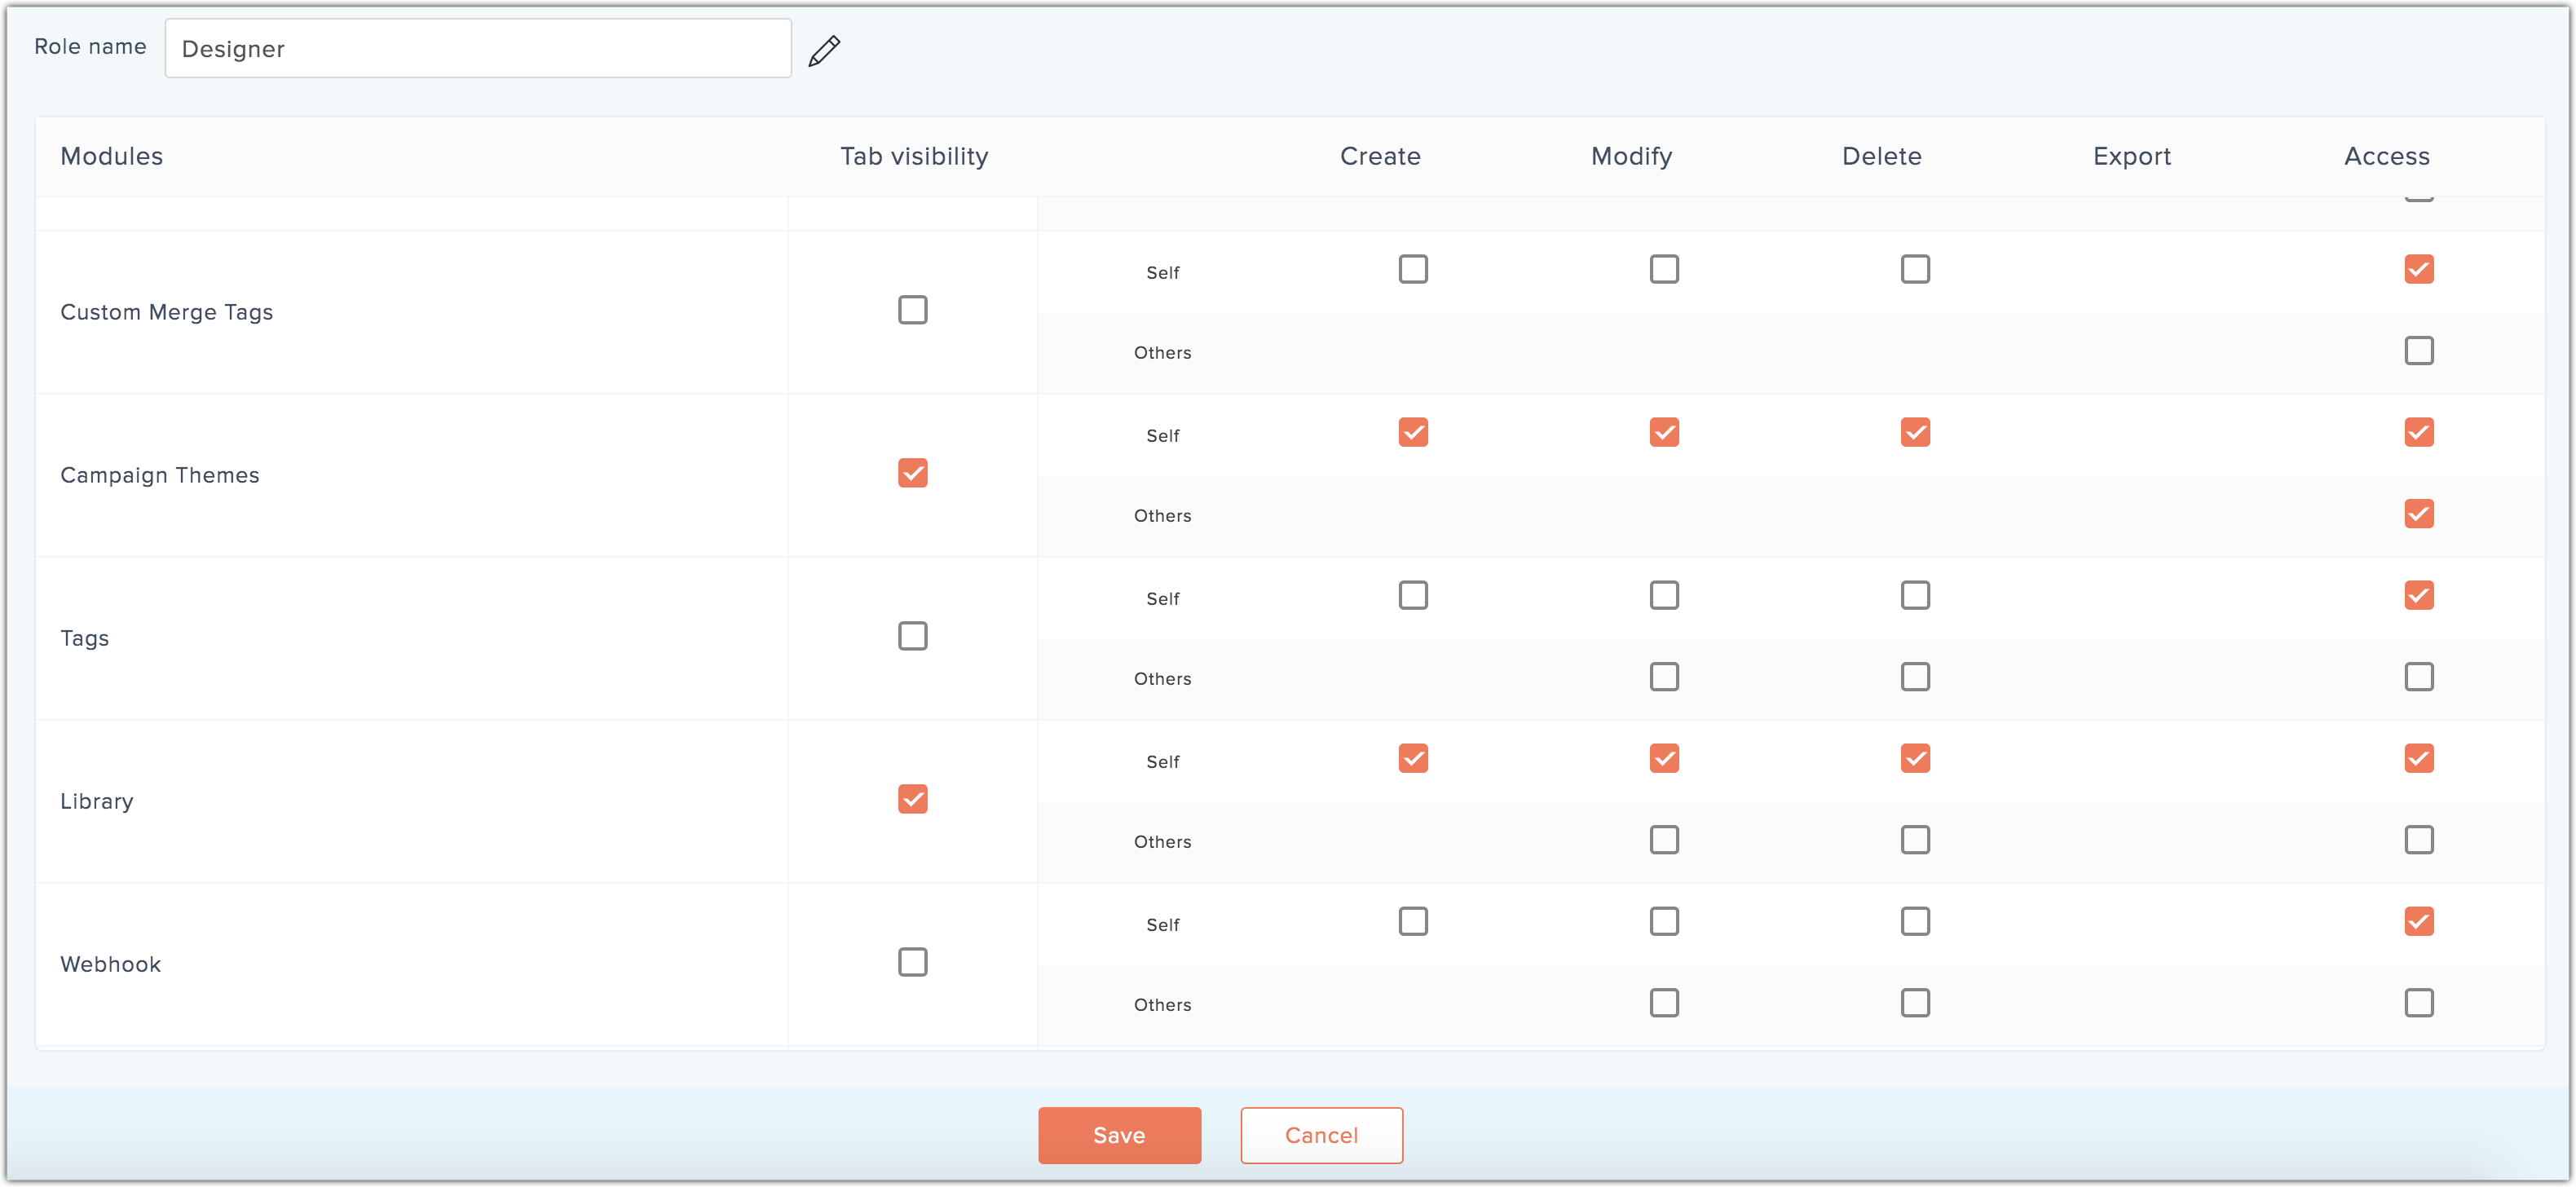Viewport: 2576px width, 1187px height.
Task: Click the Role name input field
Action: (x=478, y=48)
